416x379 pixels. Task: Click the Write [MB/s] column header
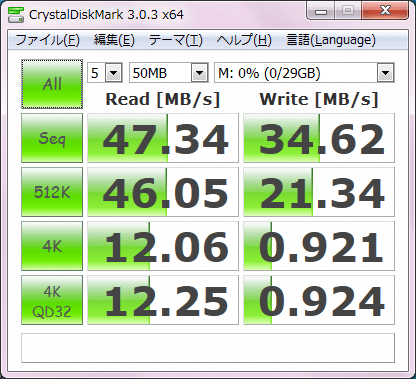click(319, 99)
